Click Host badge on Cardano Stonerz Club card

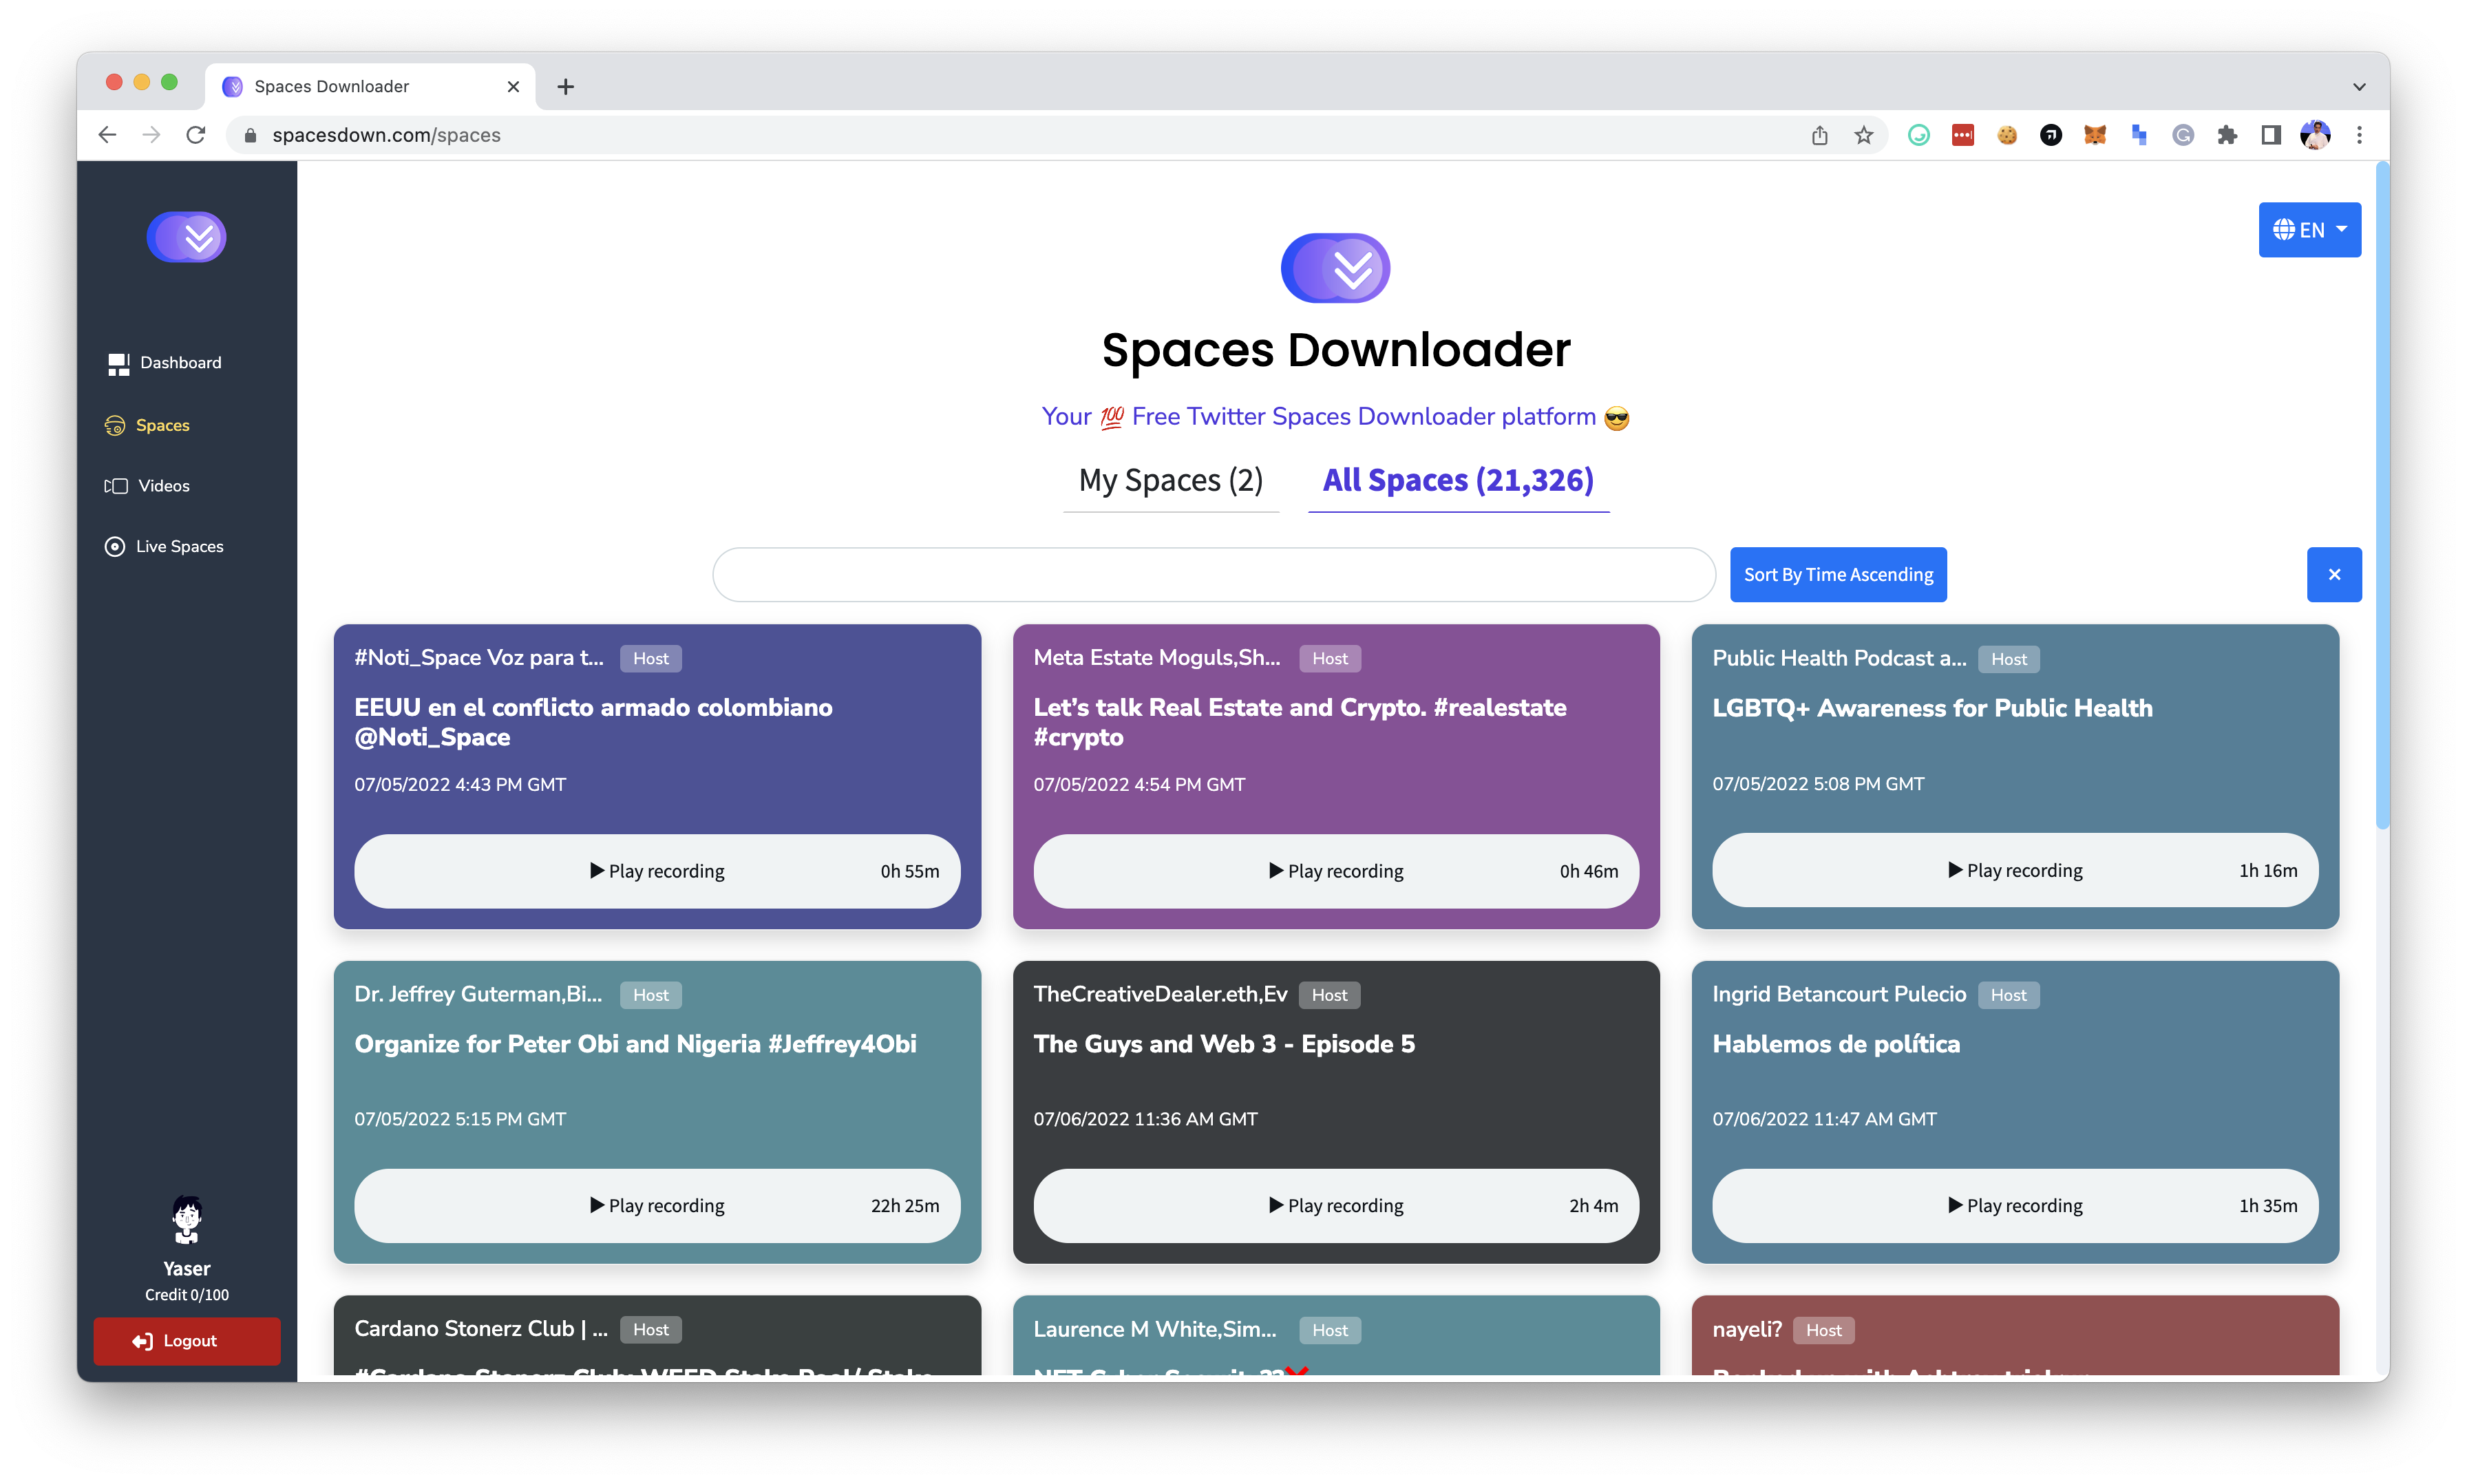(x=650, y=1329)
